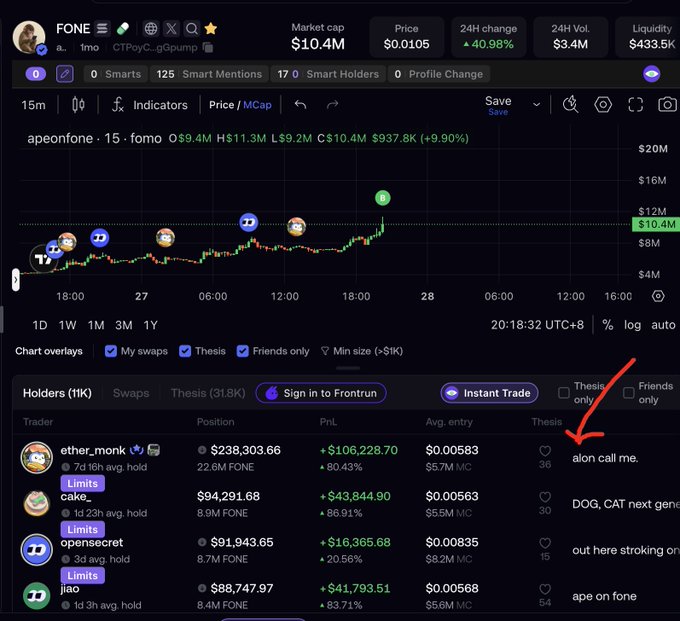Click the Instant Trade button
The height and width of the screenshot is (621, 680).
click(x=489, y=393)
